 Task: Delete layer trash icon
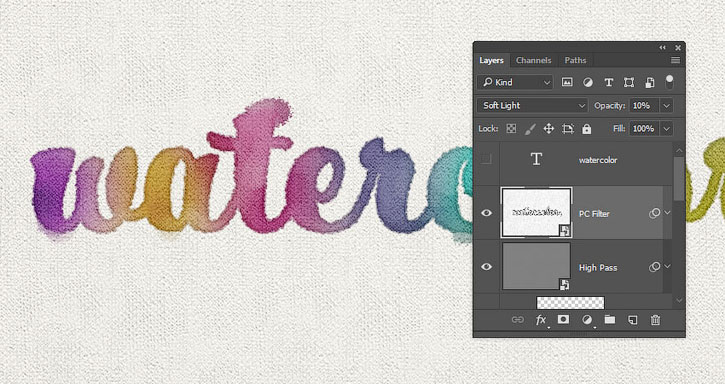[x=655, y=320]
